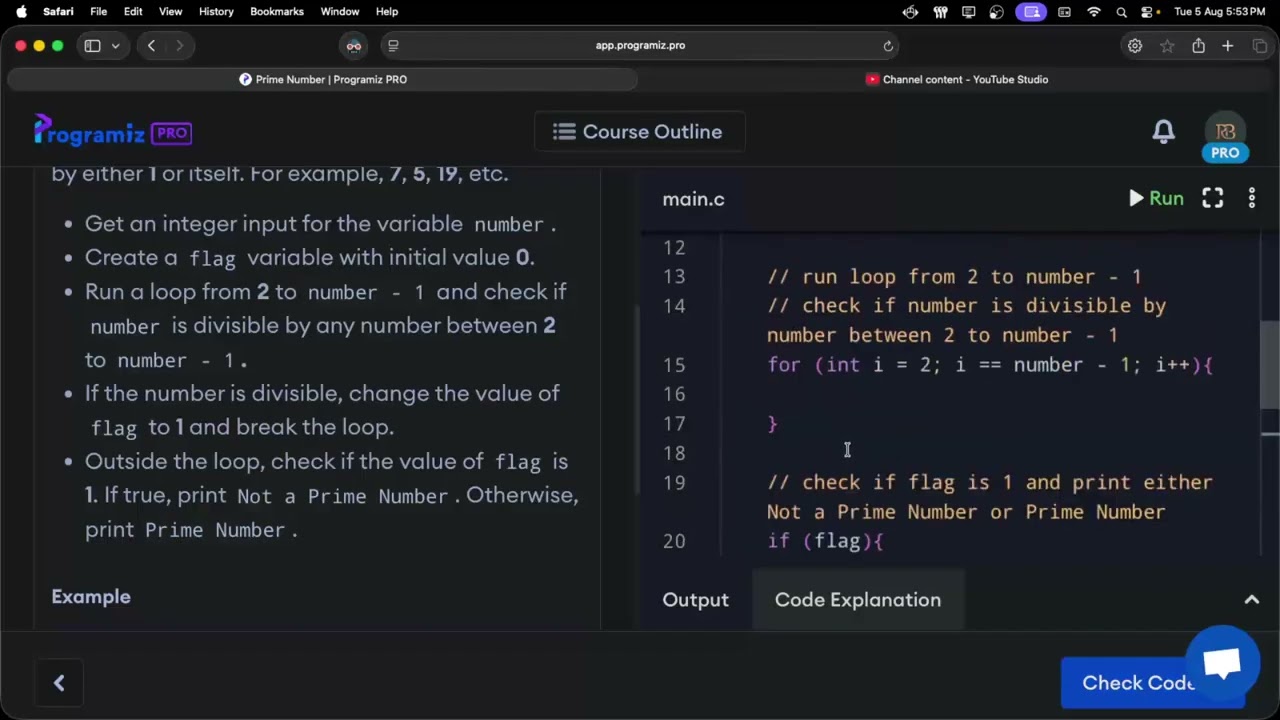Click the screen mirroring menu bar icon
Image resolution: width=1280 pixels, height=720 pixels.
click(968, 12)
